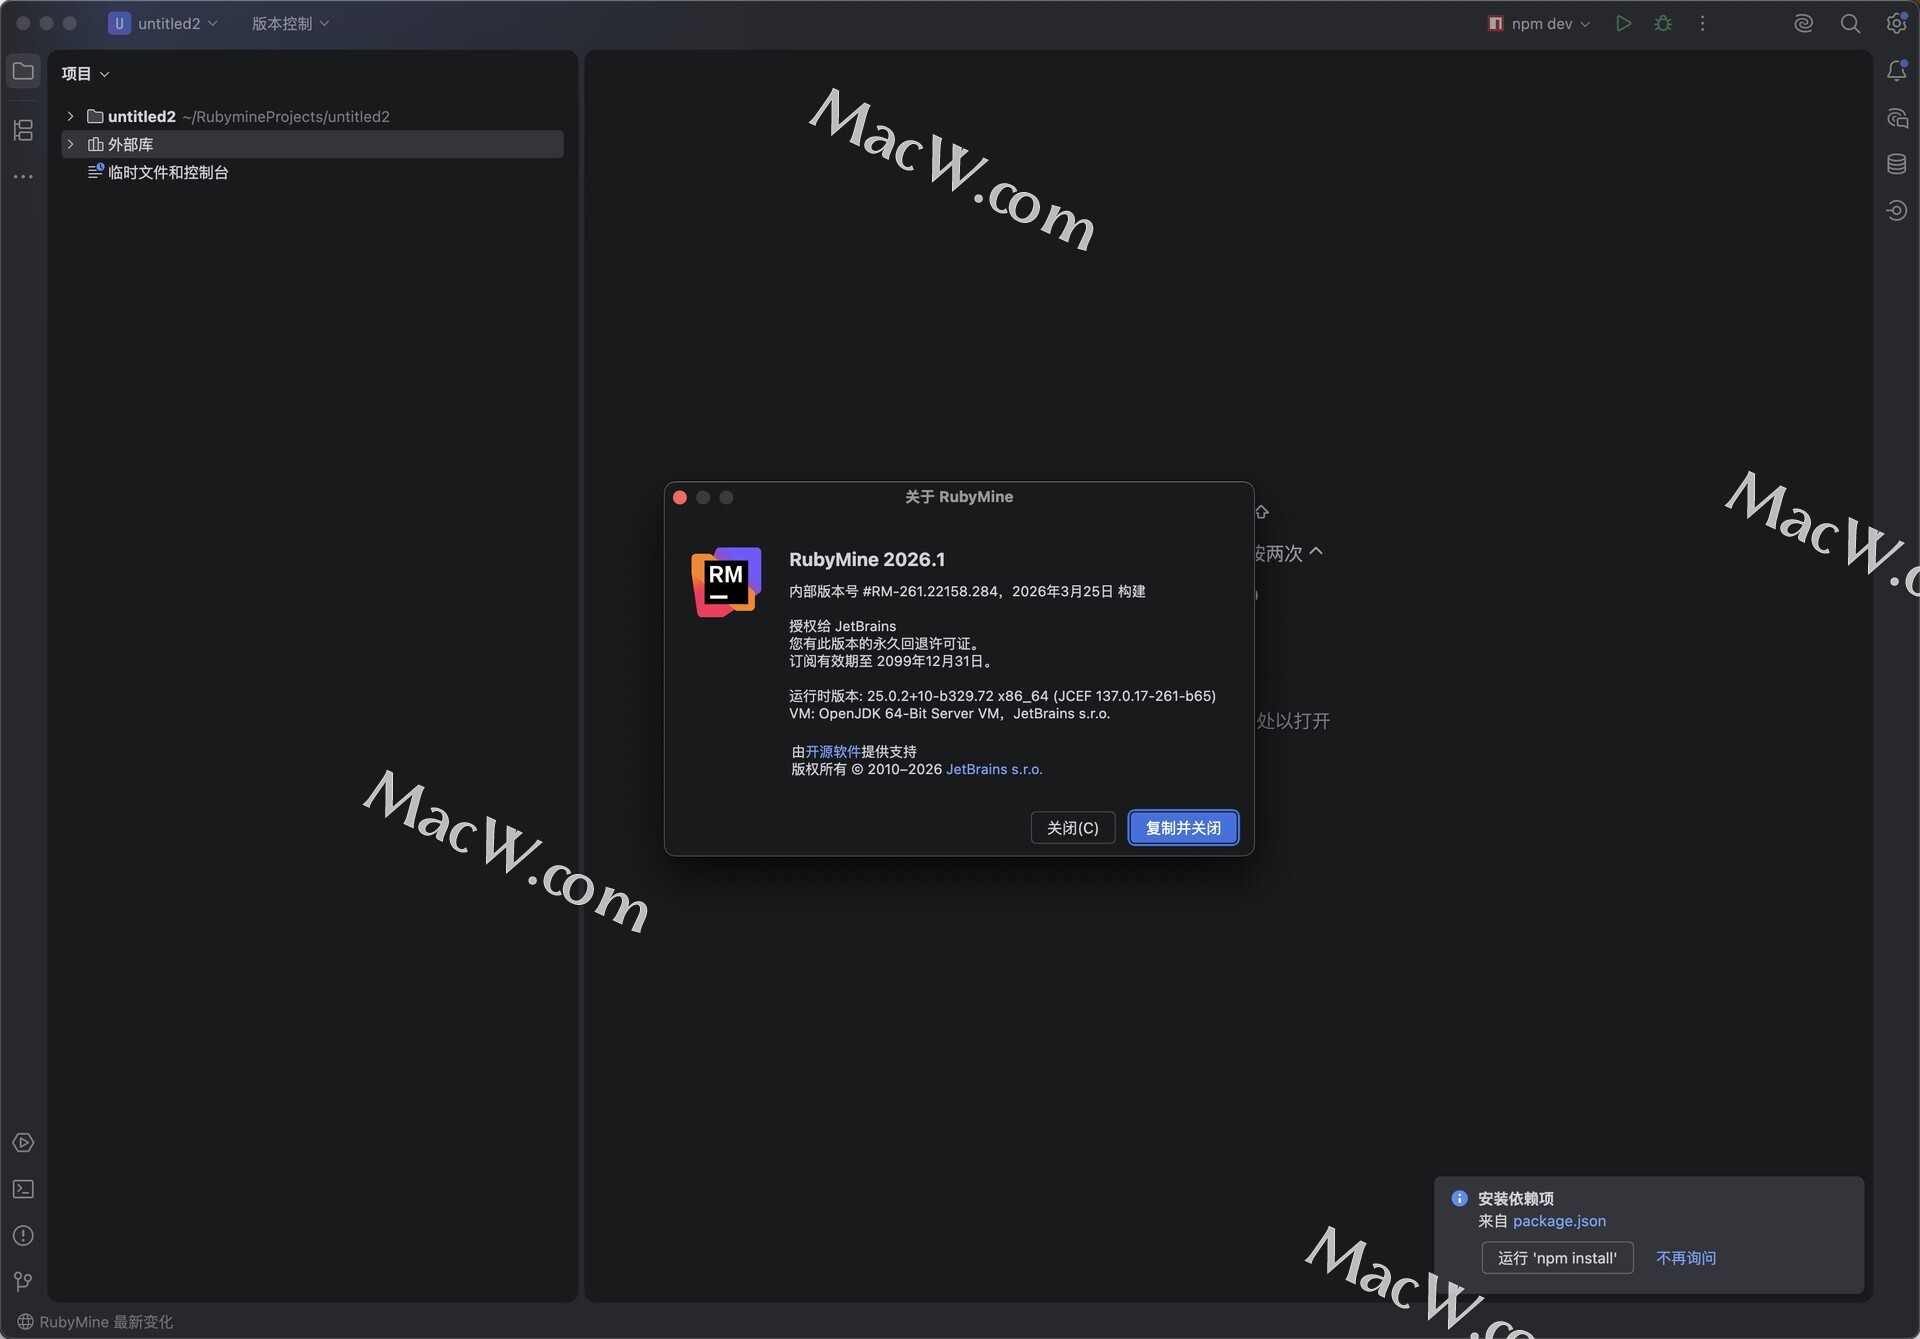Open the Git tool window icon

click(23, 1281)
